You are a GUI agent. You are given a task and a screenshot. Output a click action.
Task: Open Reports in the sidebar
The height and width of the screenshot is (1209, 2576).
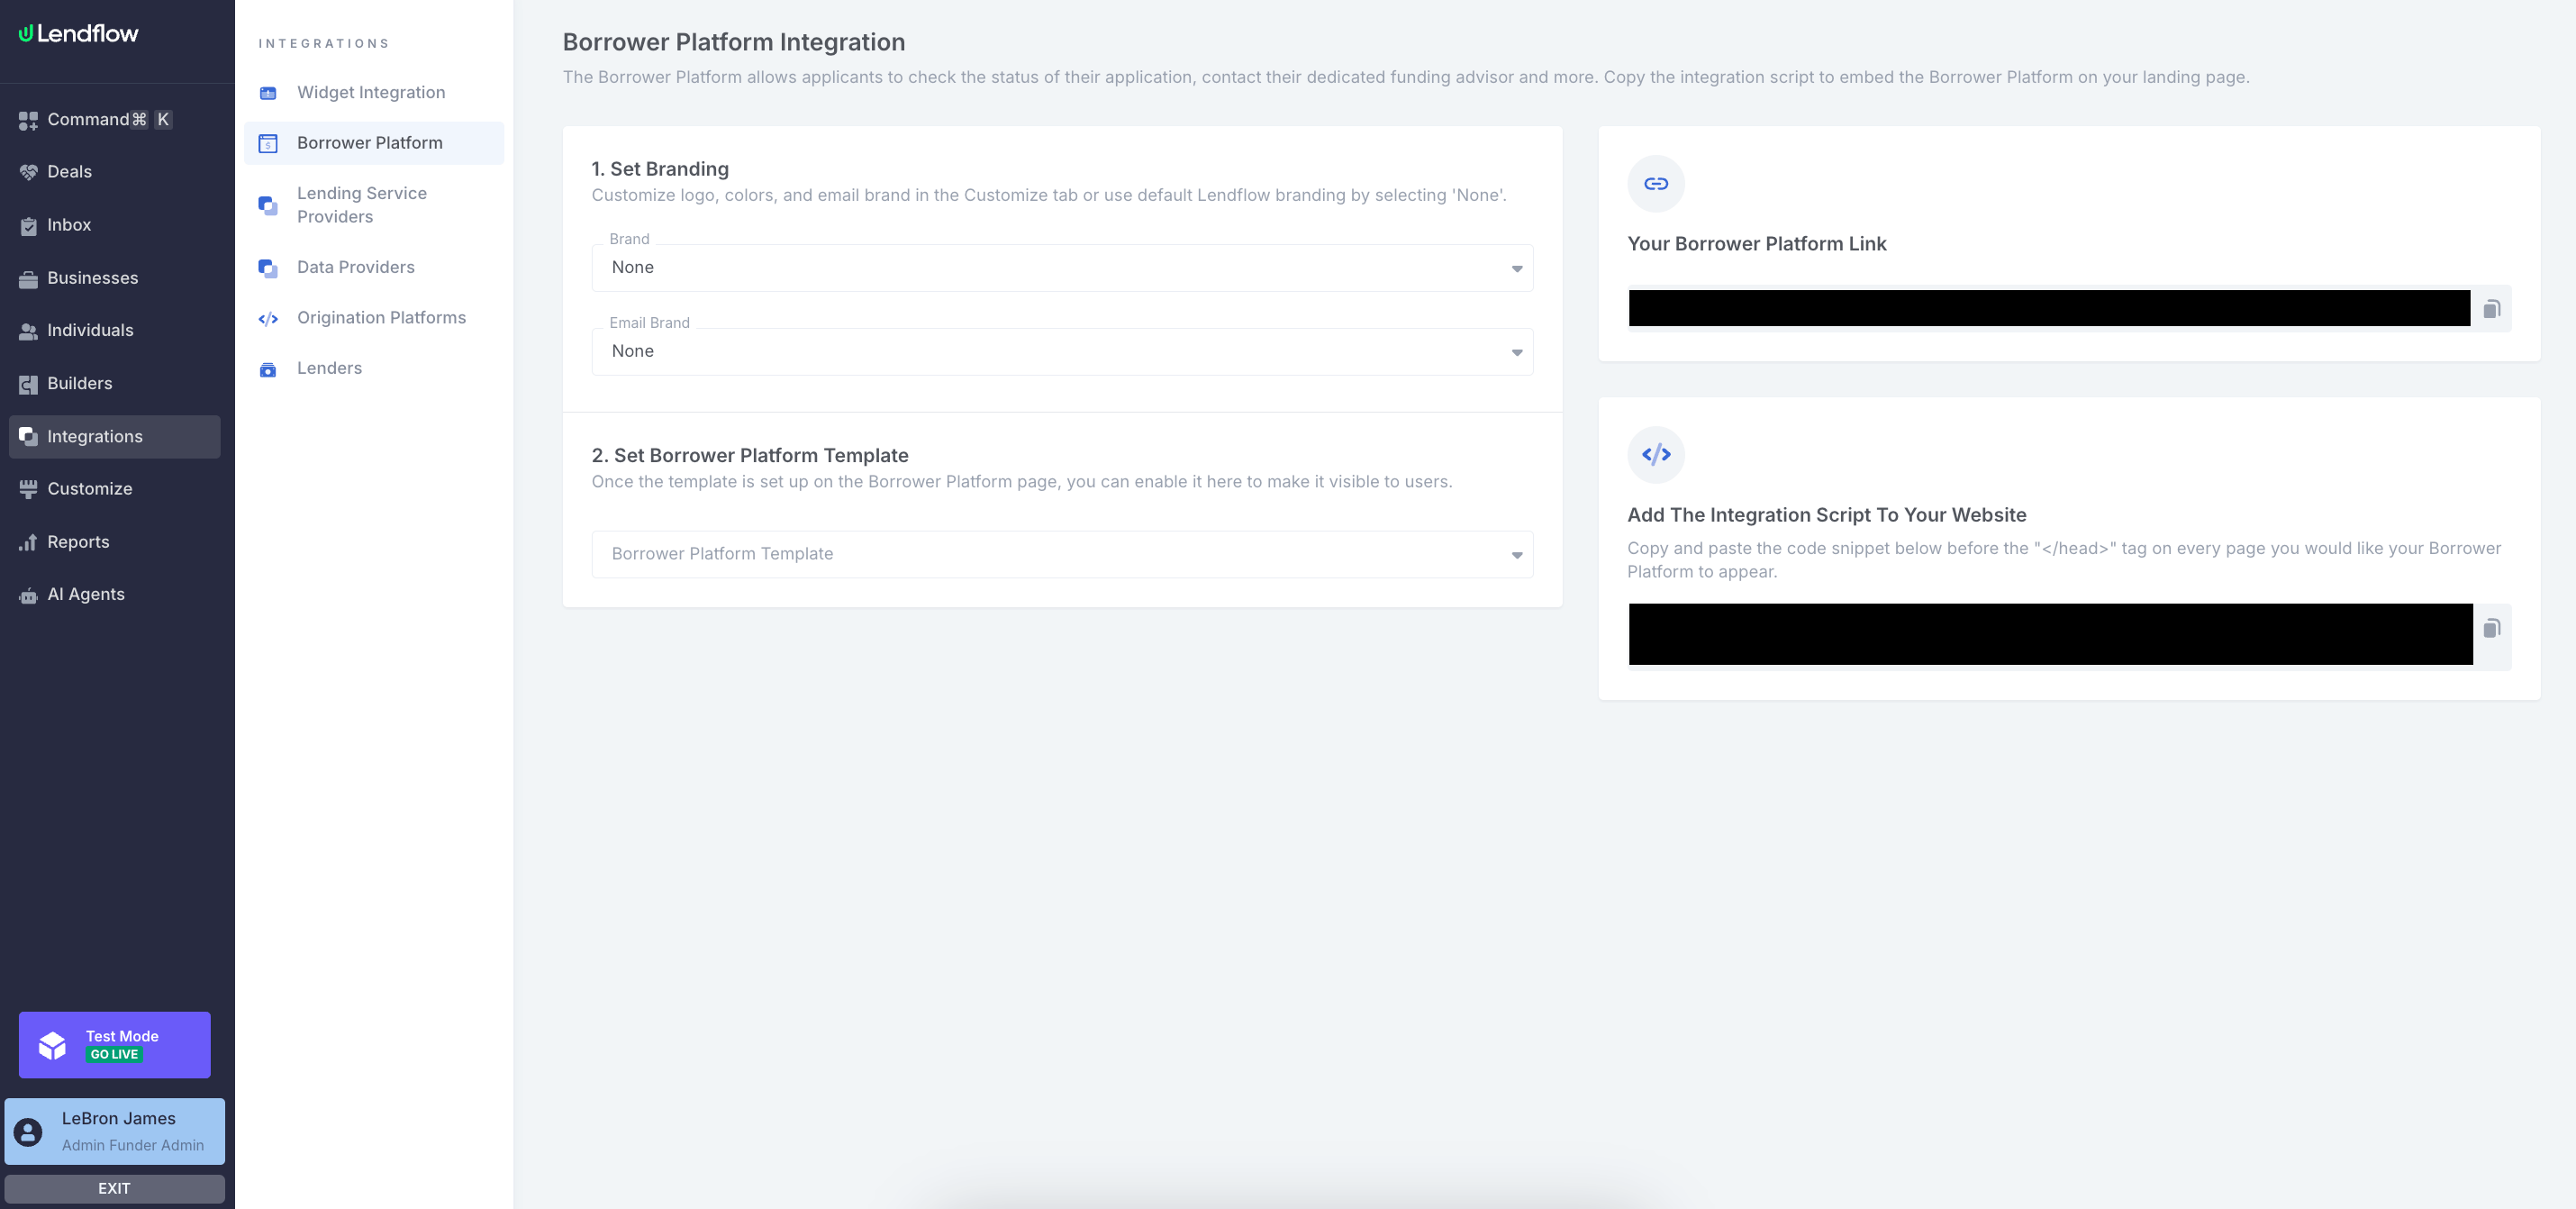pos(115,542)
